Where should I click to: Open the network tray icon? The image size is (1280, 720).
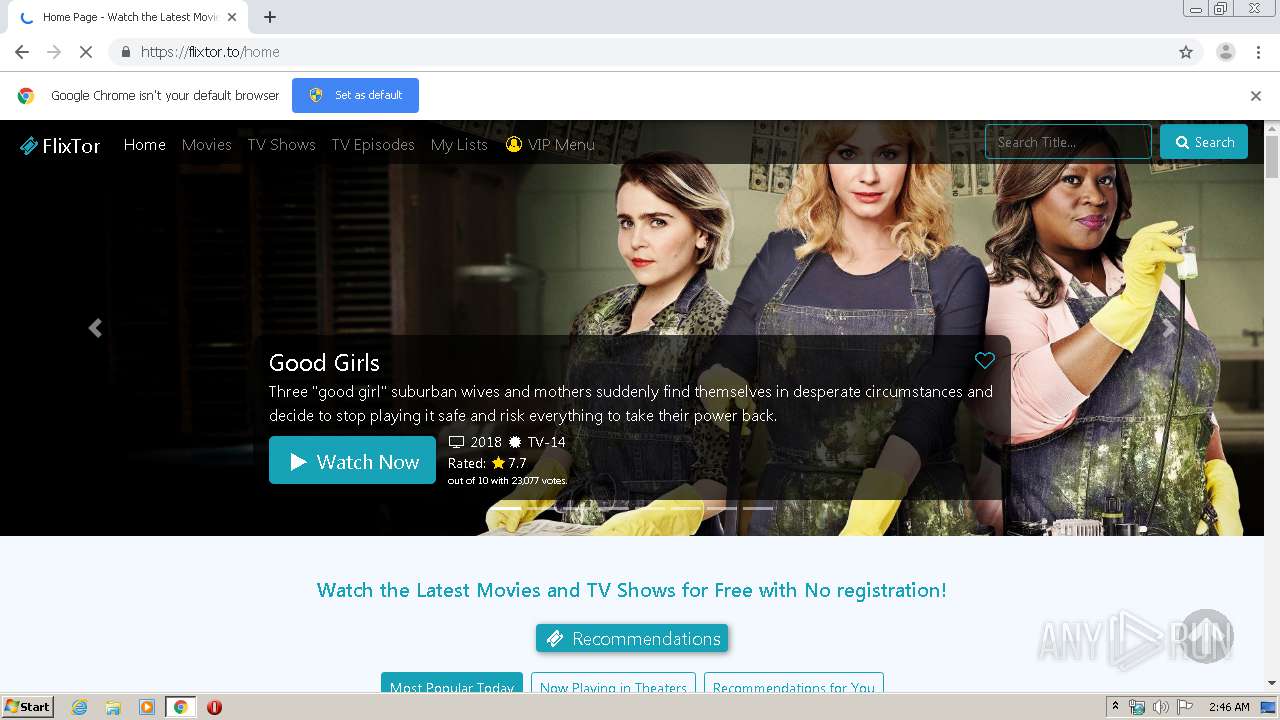(x=1137, y=707)
